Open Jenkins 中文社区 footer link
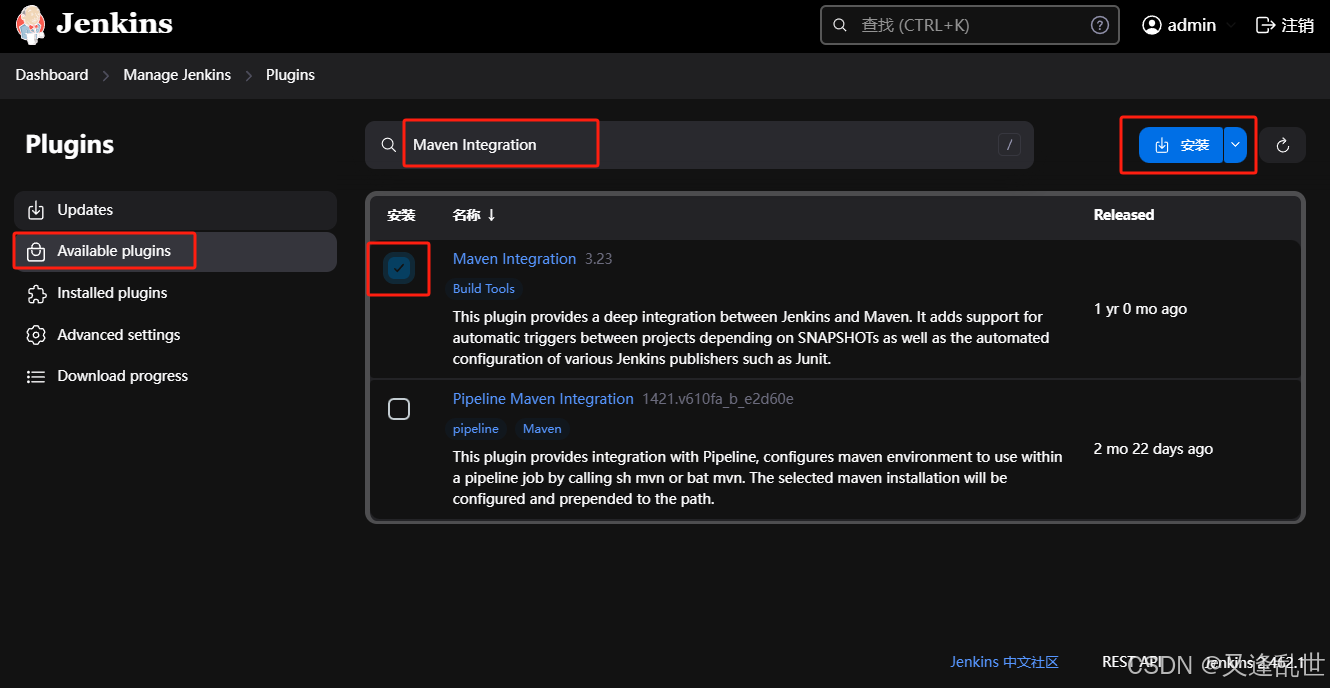1330x688 pixels. [1004, 662]
